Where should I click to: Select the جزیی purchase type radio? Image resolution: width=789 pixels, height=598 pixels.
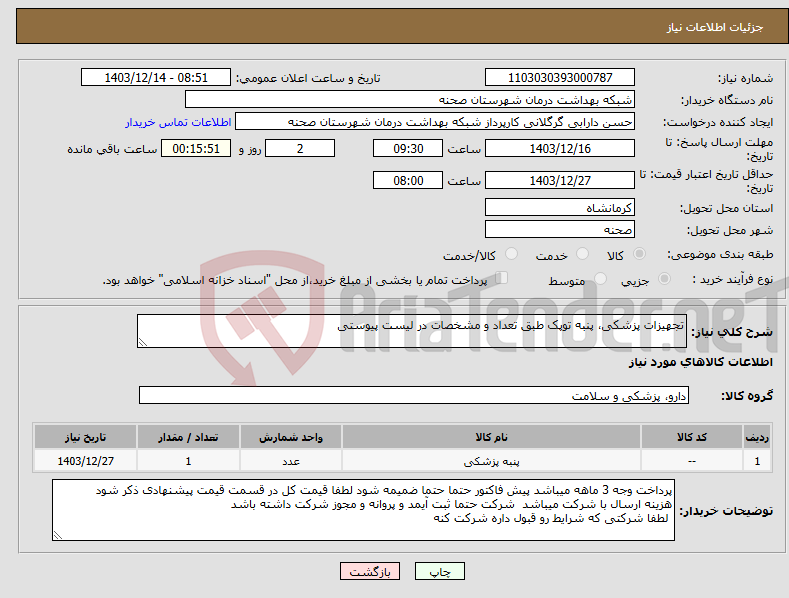click(664, 279)
